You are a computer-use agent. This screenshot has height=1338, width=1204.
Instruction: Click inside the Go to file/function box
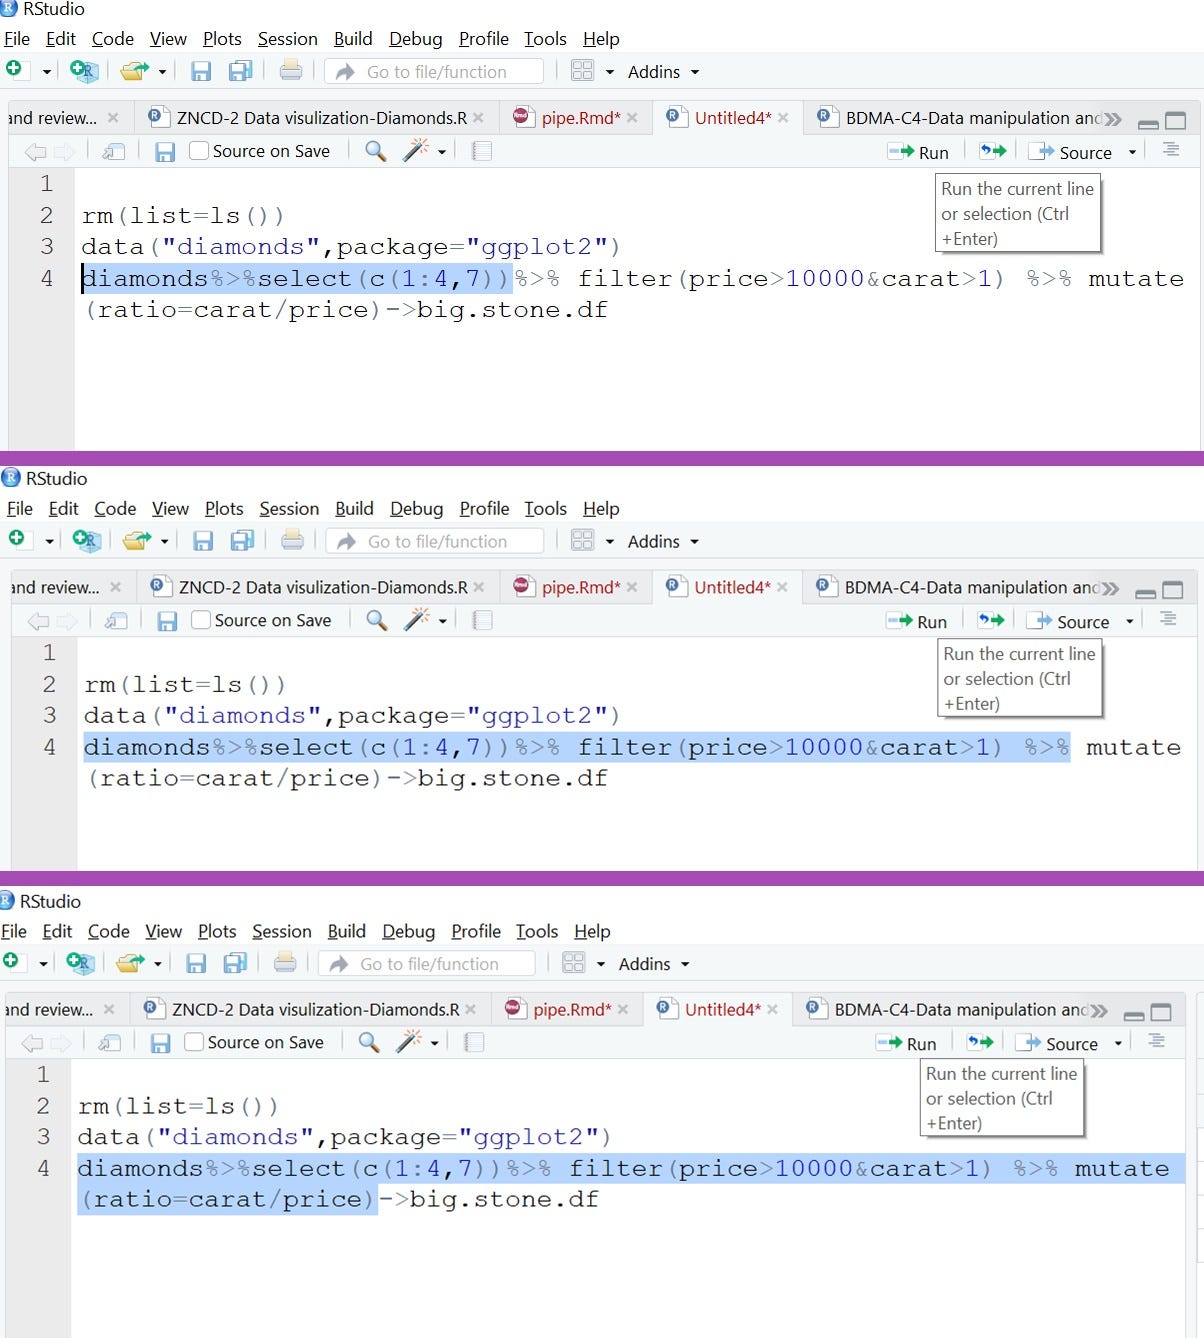(440, 71)
